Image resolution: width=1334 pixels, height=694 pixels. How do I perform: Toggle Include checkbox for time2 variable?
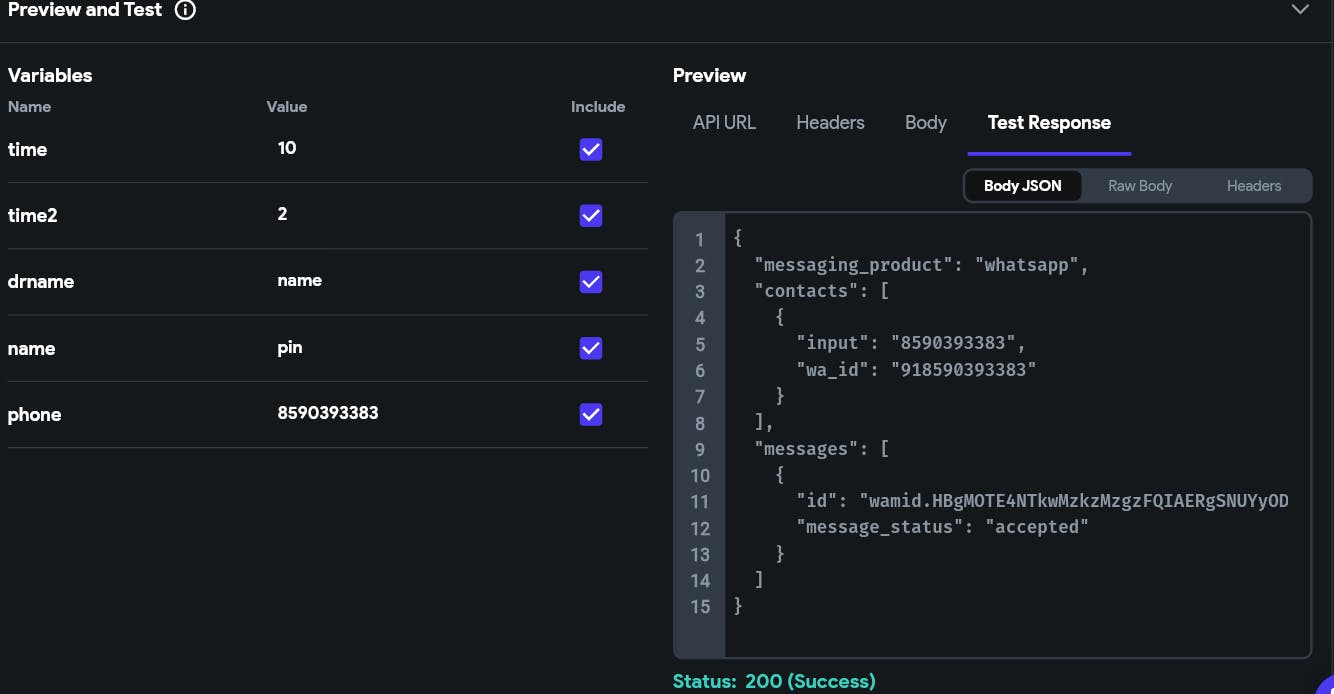pos(591,216)
